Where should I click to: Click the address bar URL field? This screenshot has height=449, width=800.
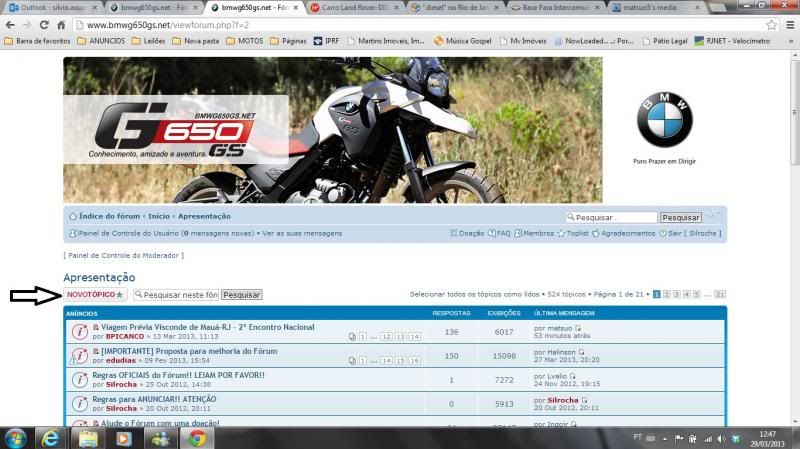point(418,25)
